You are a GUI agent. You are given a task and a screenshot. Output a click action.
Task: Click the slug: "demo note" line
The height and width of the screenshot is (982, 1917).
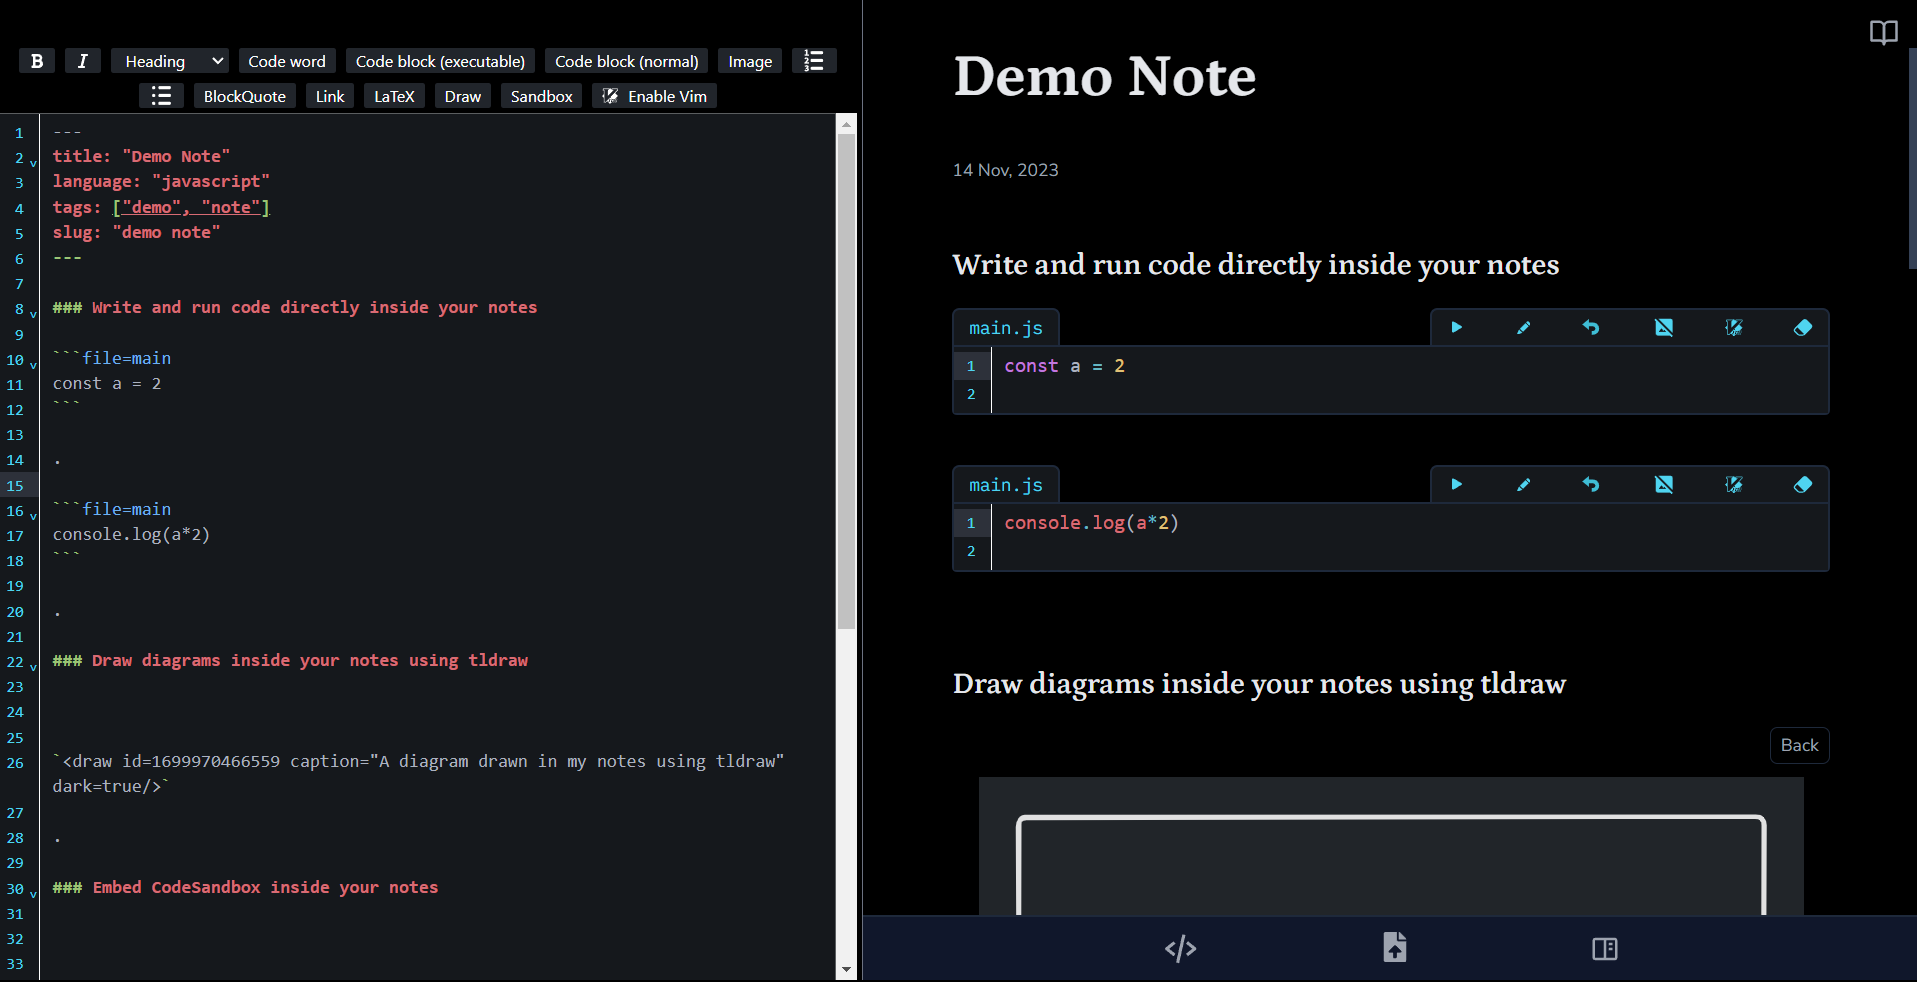click(x=136, y=232)
